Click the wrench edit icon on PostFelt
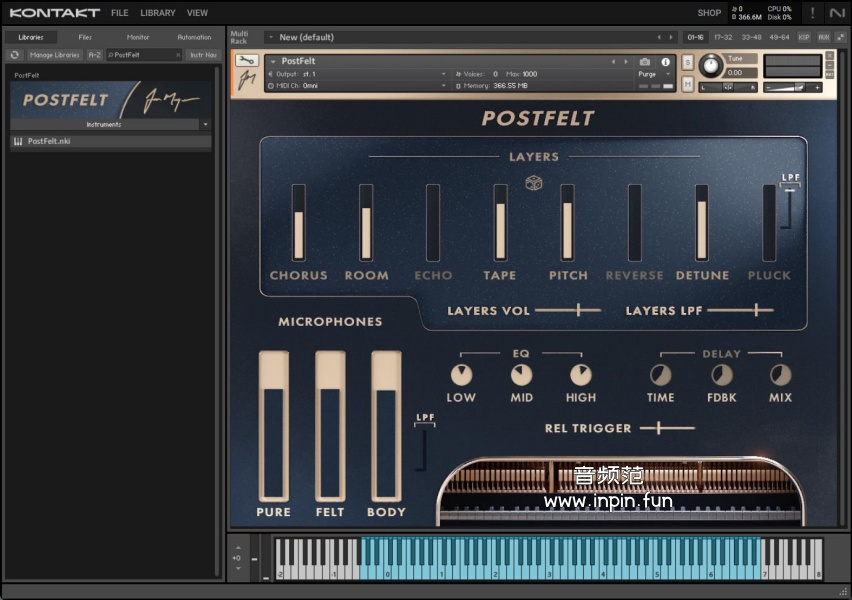The image size is (852, 600). pyautogui.click(x=246, y=61)
